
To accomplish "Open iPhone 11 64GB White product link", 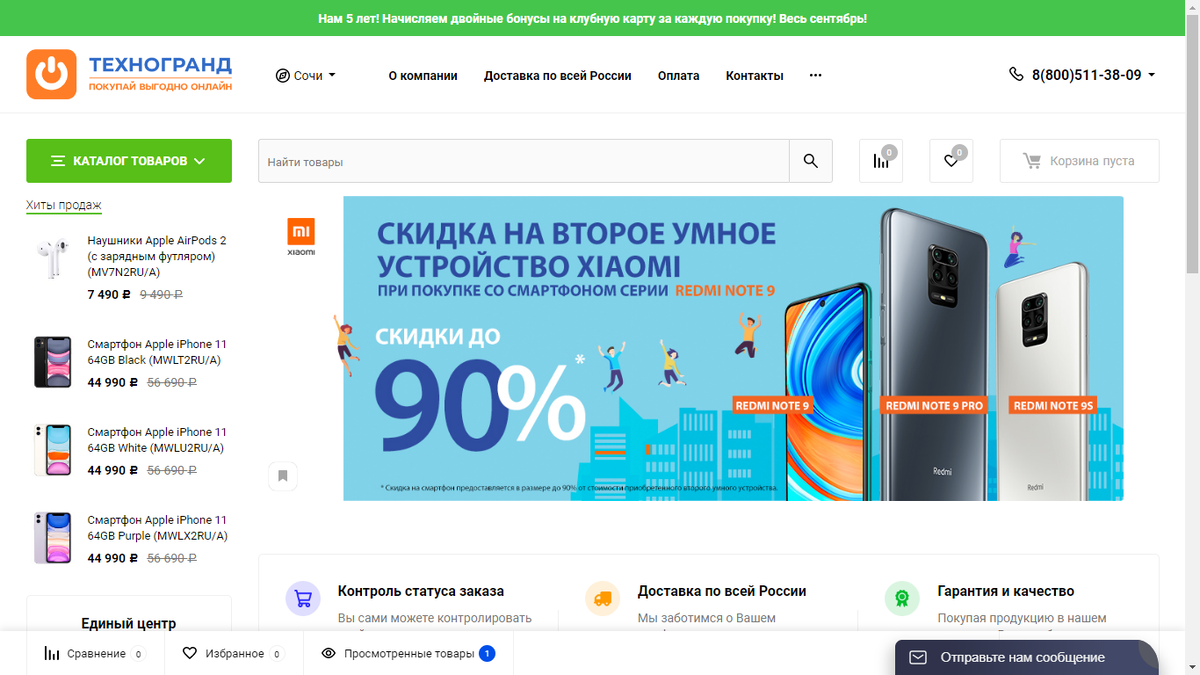I will [157, 440].
